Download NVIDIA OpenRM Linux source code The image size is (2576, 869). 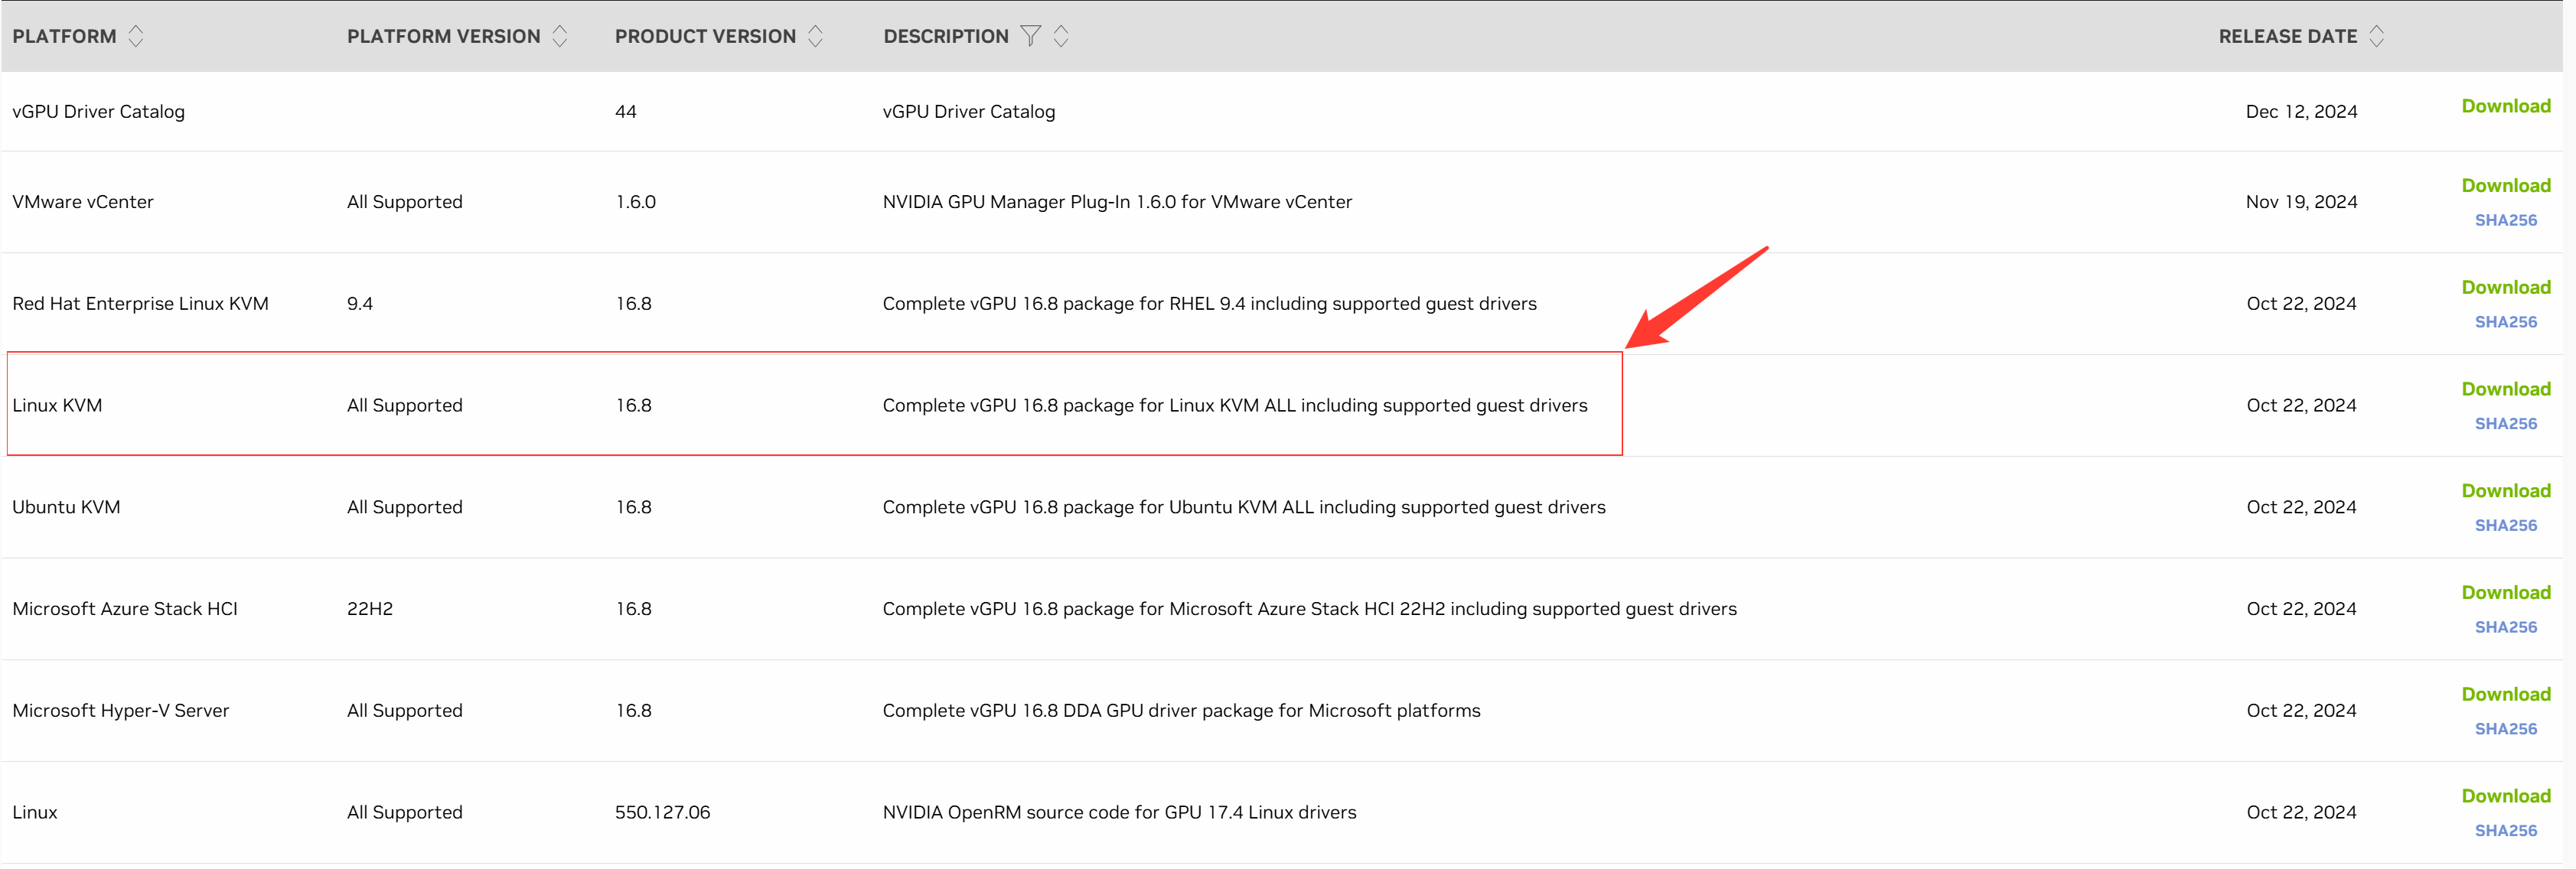[x=2505, y=796]
